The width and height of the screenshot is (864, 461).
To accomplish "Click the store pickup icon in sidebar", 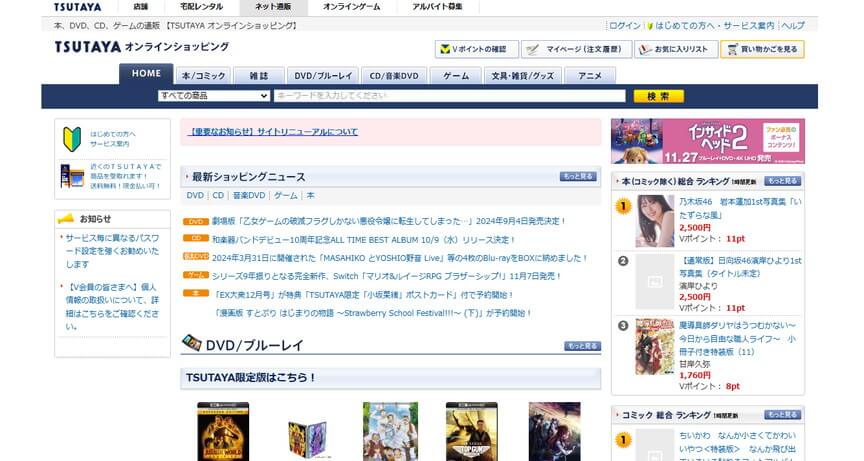I will click(72, 176).
